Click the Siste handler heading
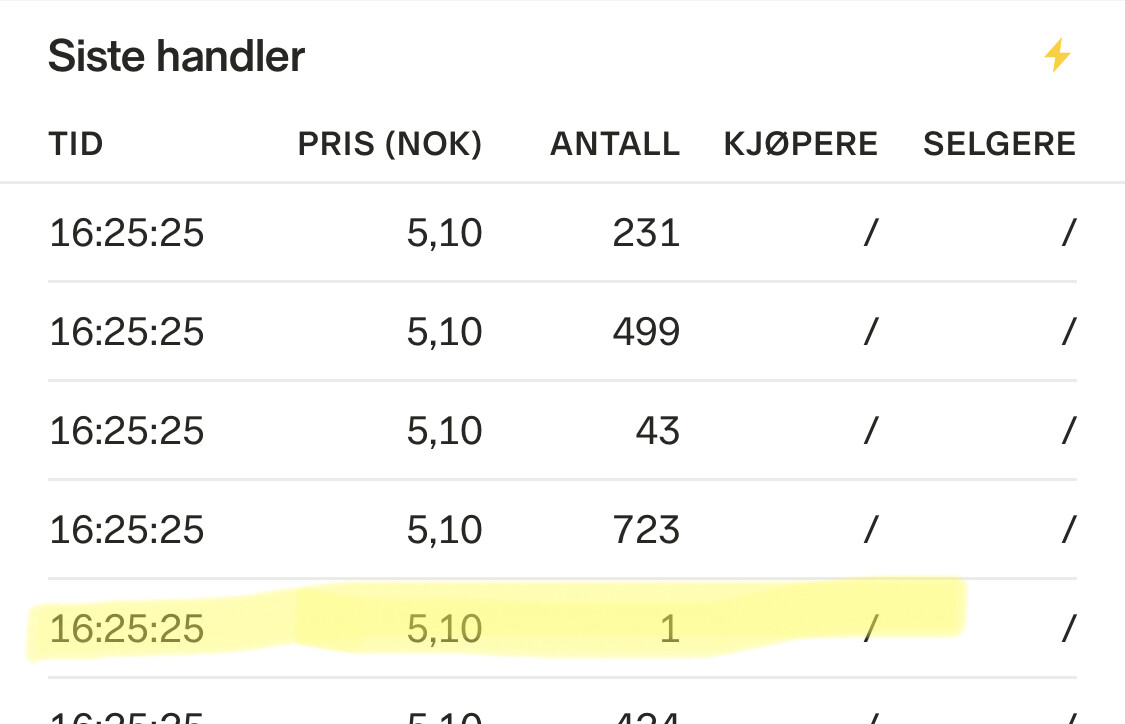Image resolution: width=1125 pixels, height=724 pixels. click(176, 56)
